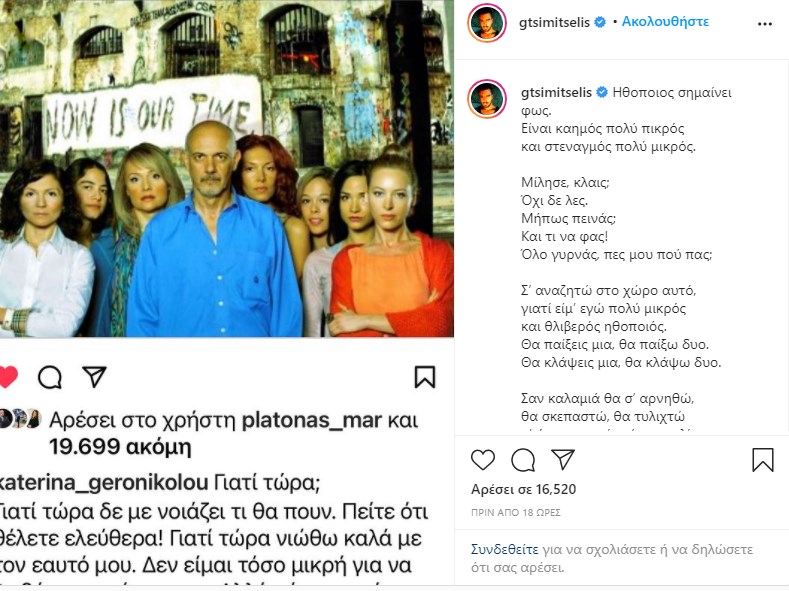Open the comment bubble under the group photo
Image resolution: width=789 pixels, height=591 pixels.
coord(50,377)
